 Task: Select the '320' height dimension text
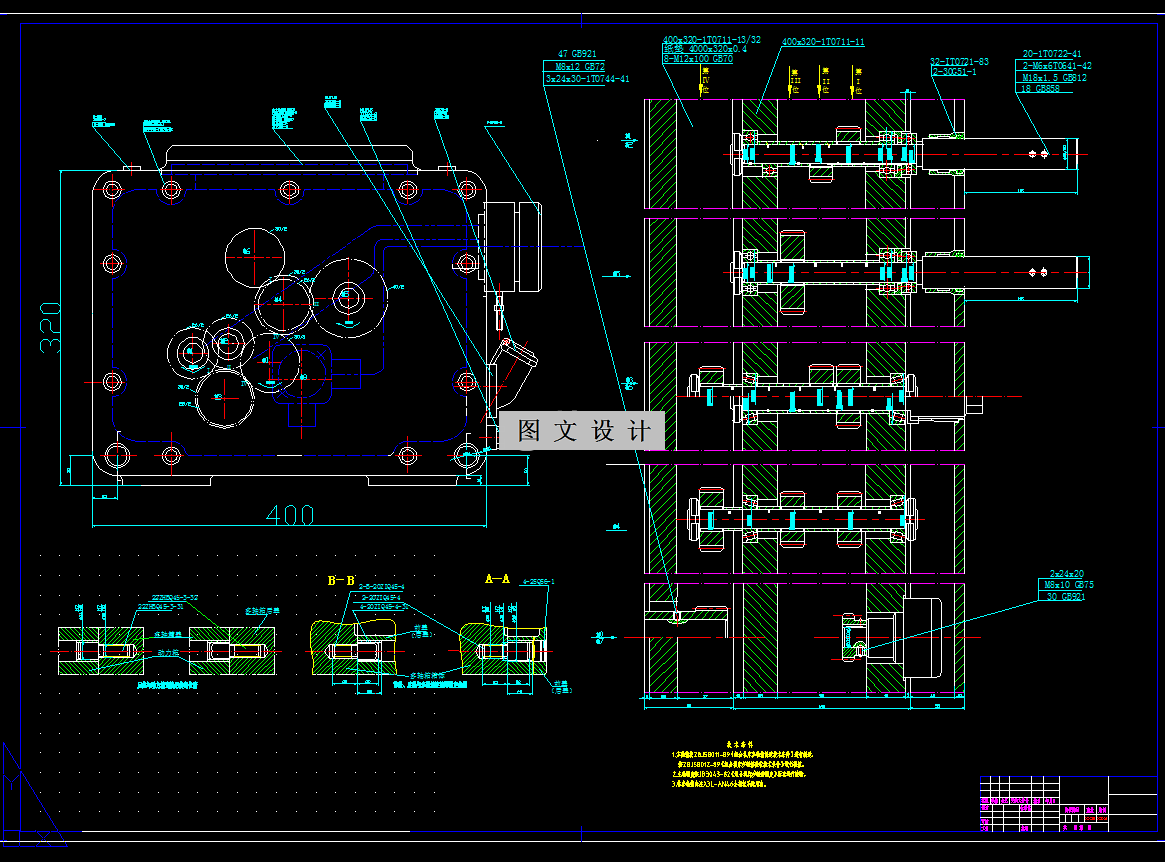coord(51,327)
